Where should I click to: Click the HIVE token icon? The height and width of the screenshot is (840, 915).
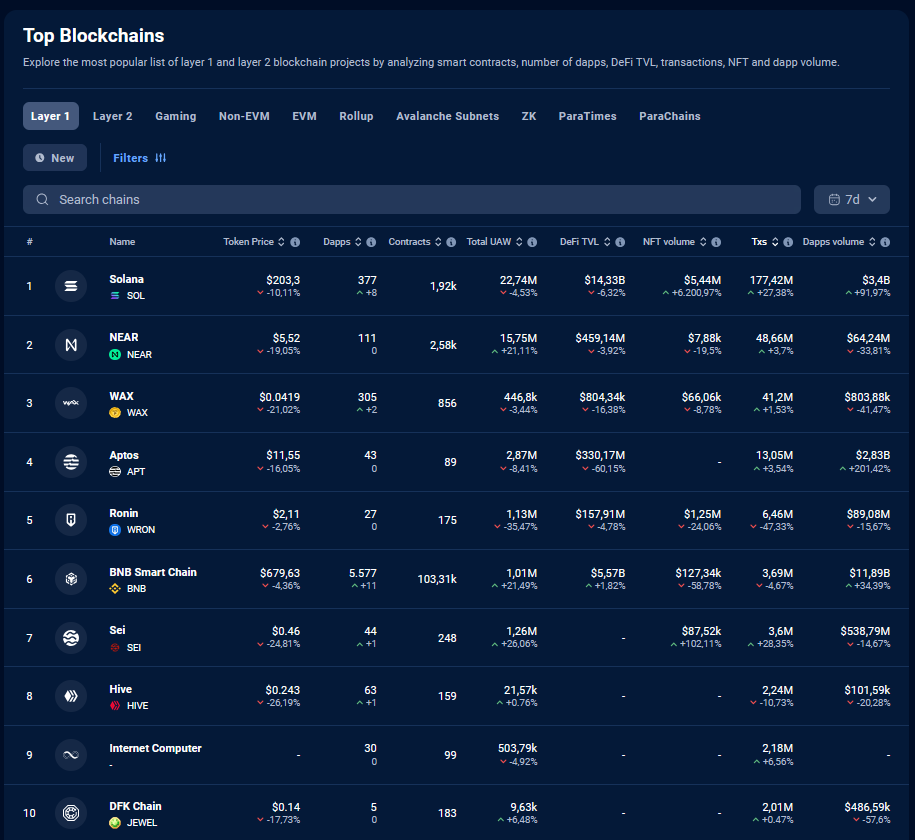115,706
